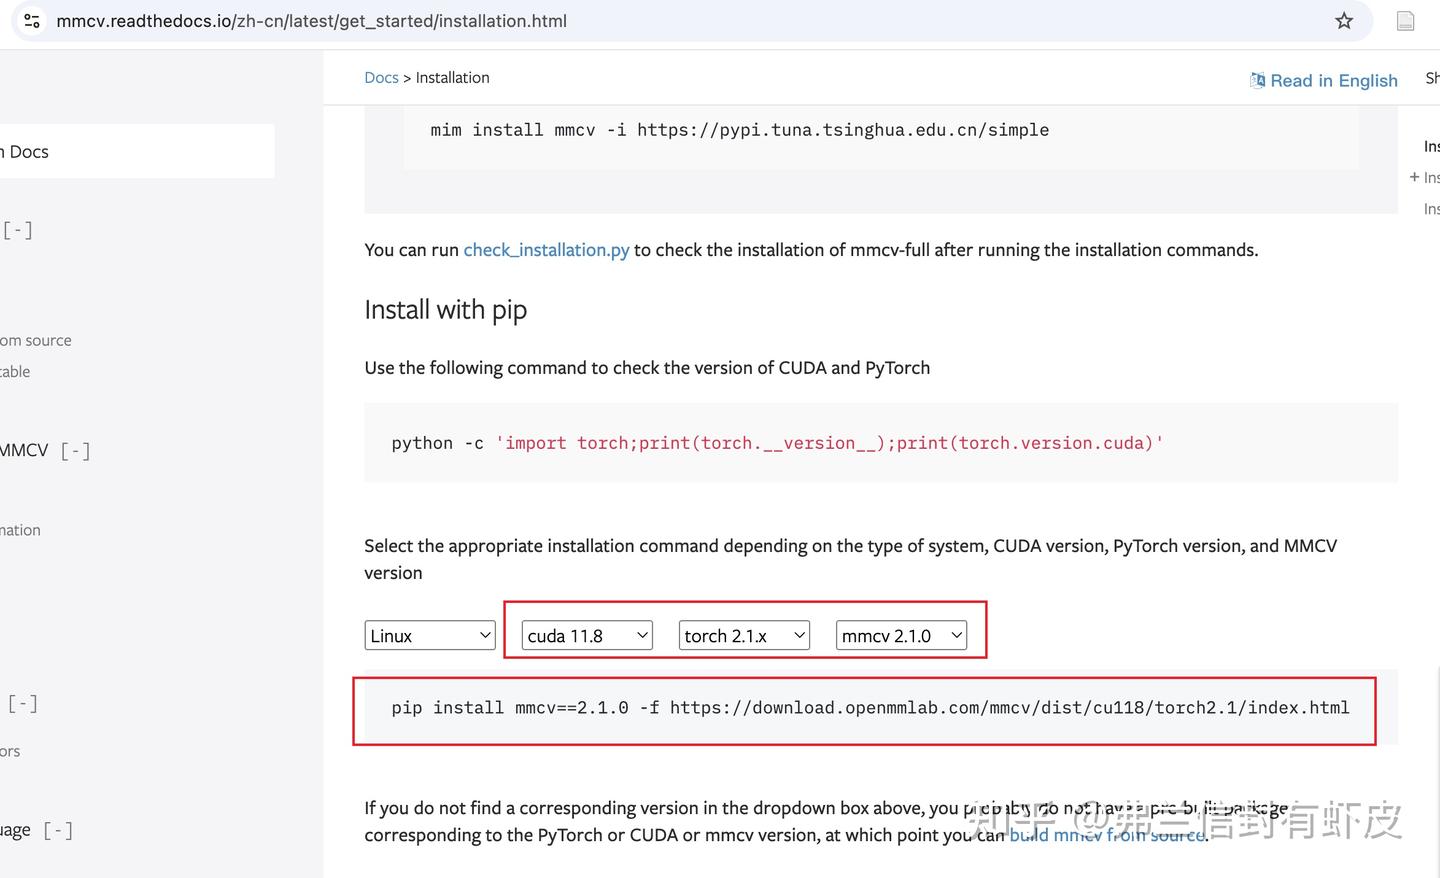Click the page icon right of the bookmark star
Viewport: 1440px width, 878px height.
[1405, 20]
